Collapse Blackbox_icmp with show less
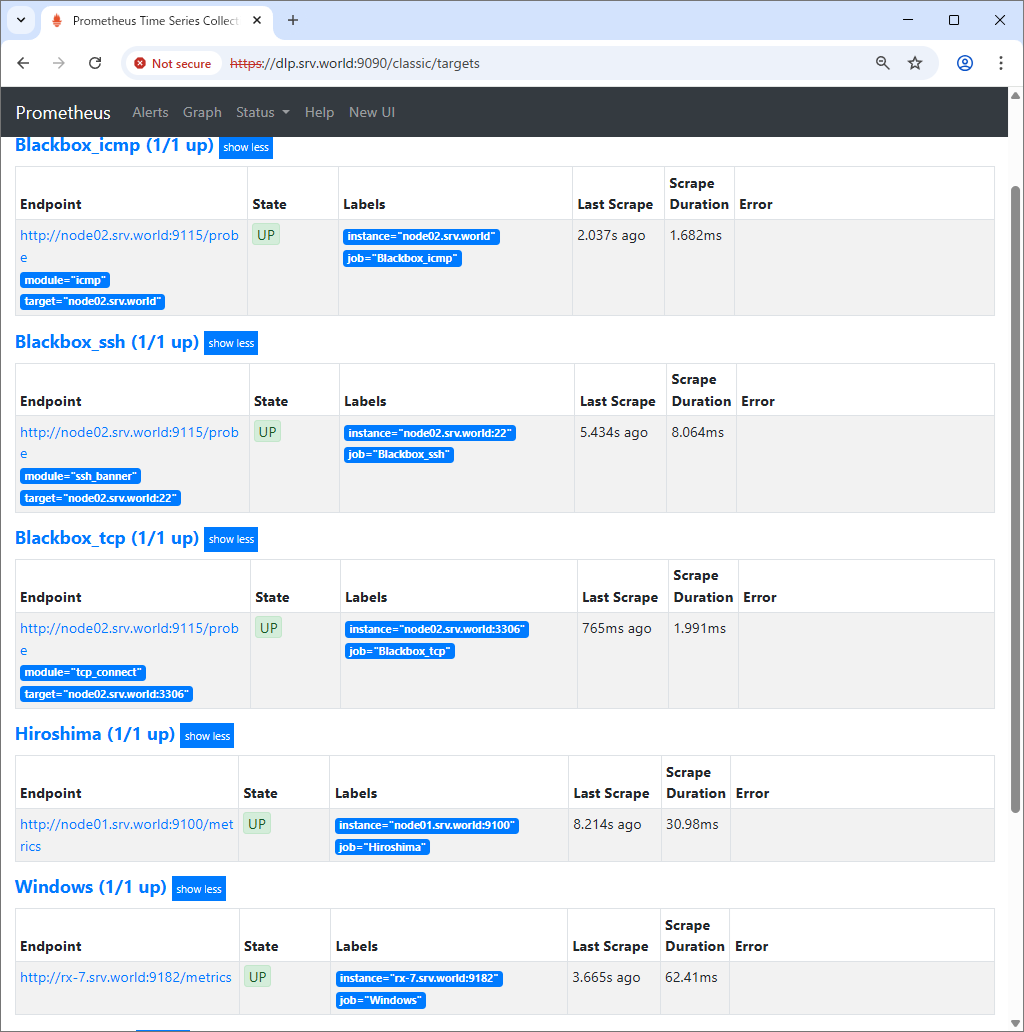The image size is (1024, 1032). (245, 147)
